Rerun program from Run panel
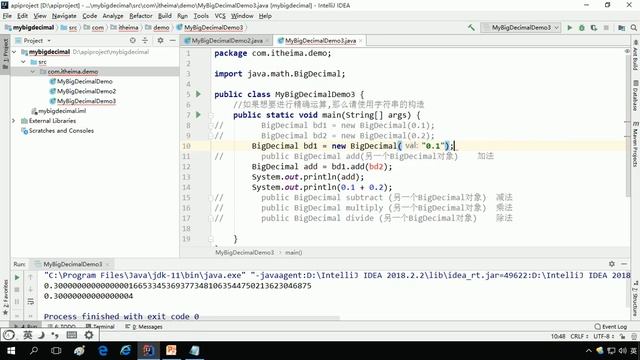Viewport: 640px width, 360px height. click(17, 278)
